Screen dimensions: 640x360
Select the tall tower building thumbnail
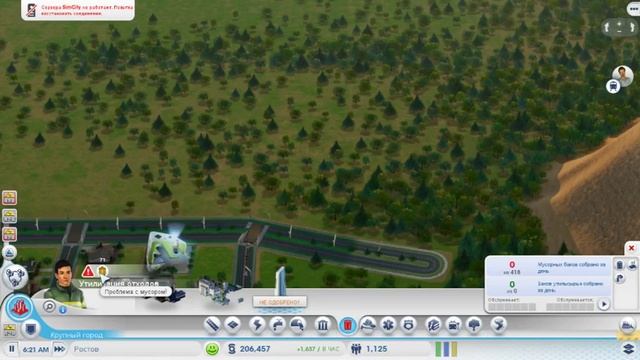pyautogui.click(x=280, y=281)
